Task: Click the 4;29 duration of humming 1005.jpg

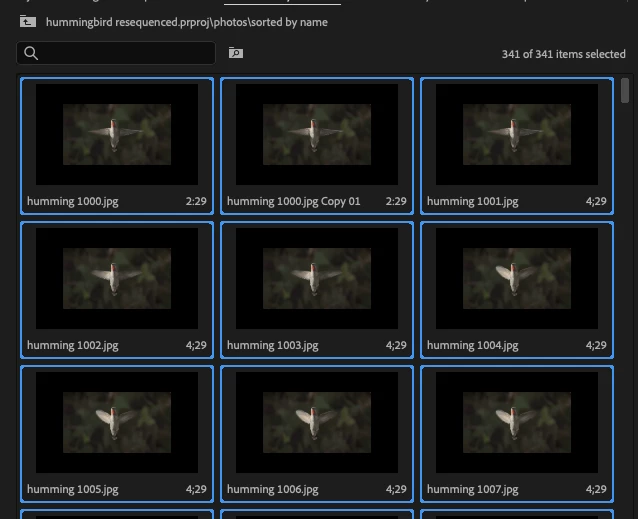Action: click(x=196, y=489)
